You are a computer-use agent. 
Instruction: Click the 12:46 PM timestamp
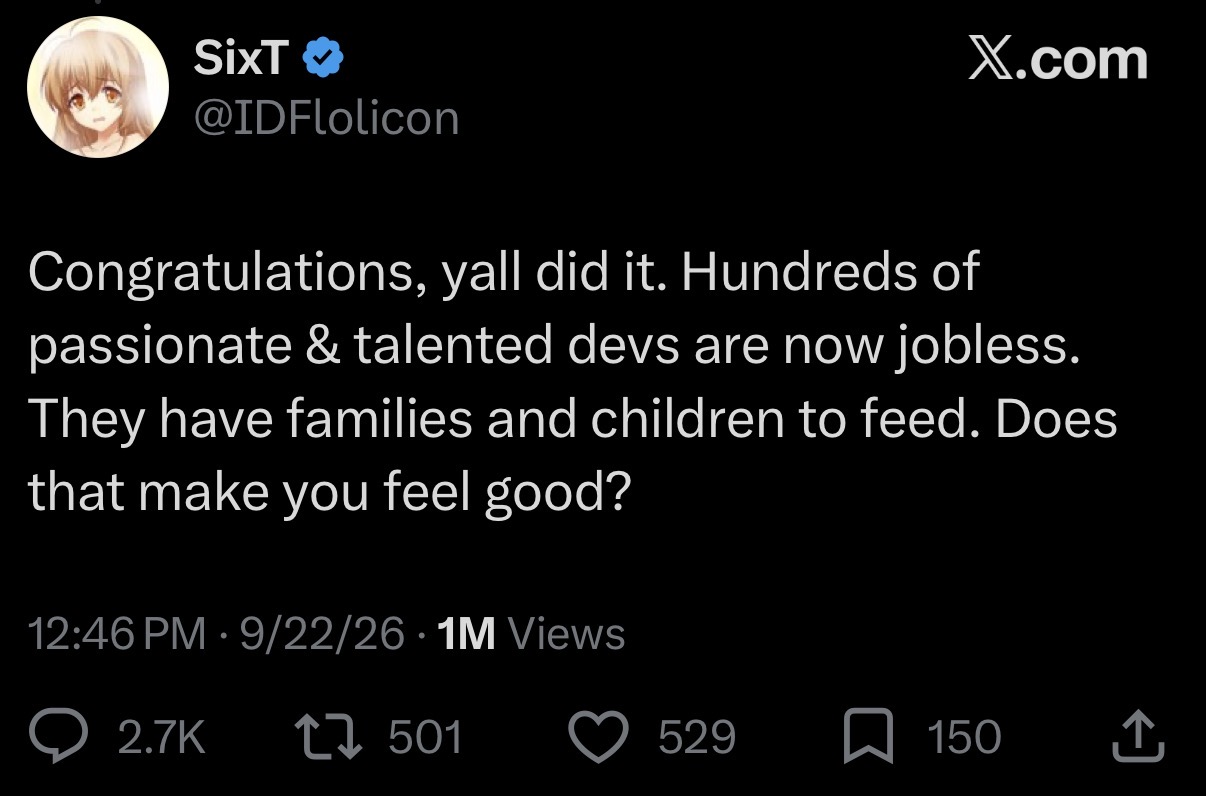coord(118,634)
